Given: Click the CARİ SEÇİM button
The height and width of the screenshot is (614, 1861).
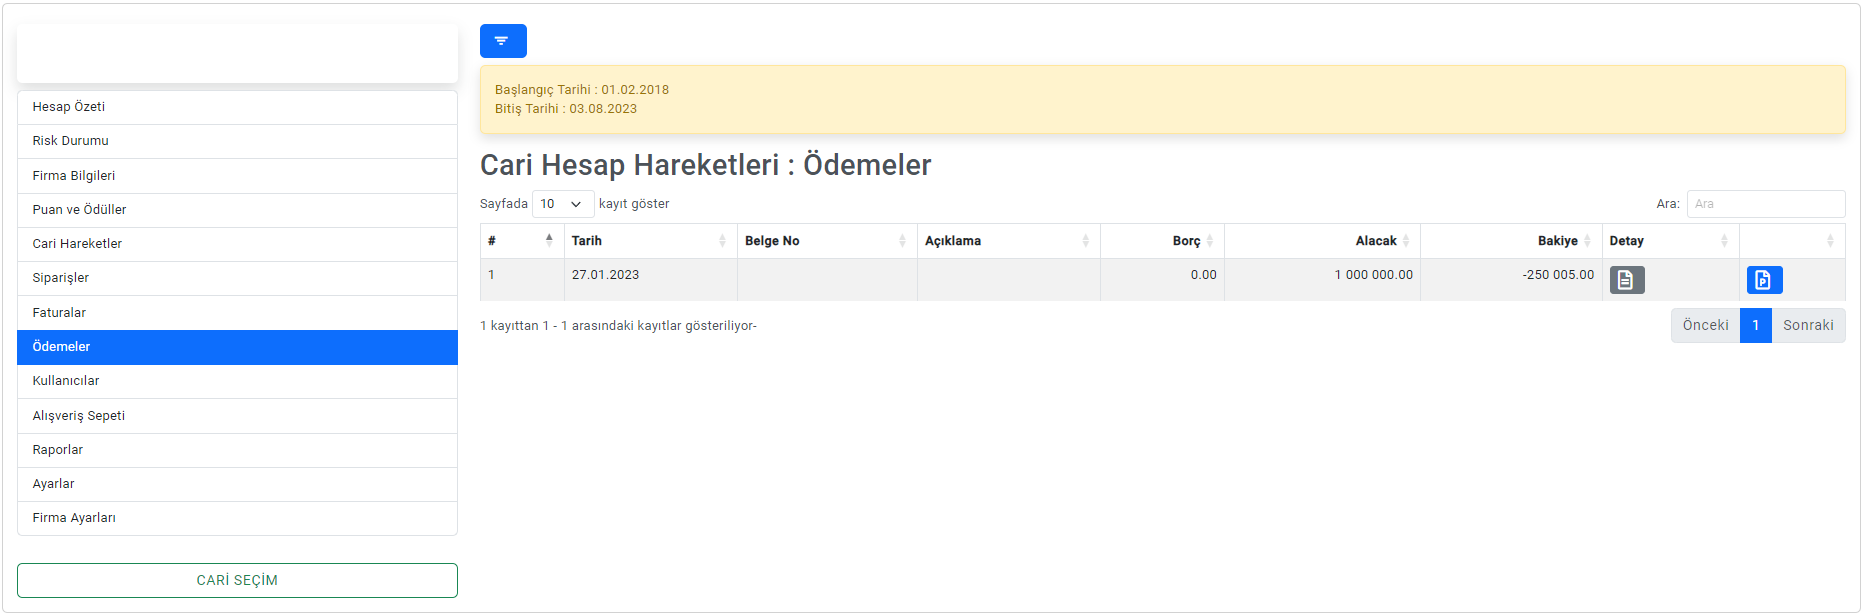Looking at the screenshot, I should (237, 580).
